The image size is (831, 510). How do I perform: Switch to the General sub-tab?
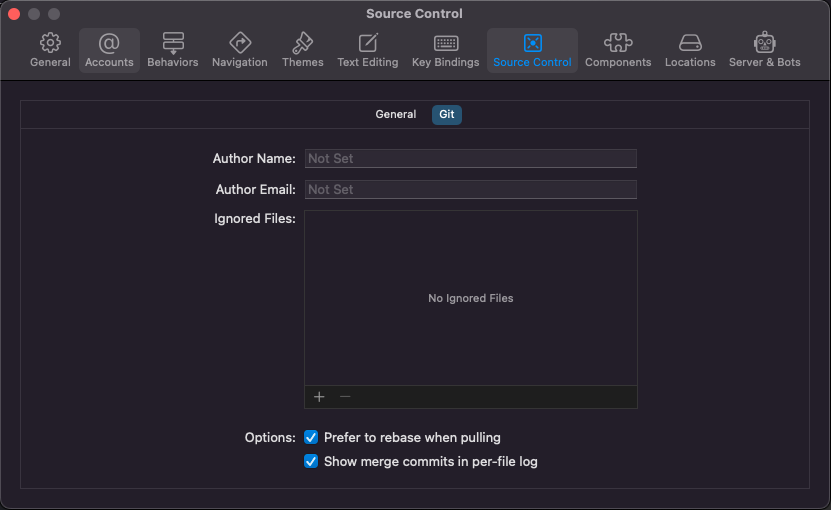[395, 115]
